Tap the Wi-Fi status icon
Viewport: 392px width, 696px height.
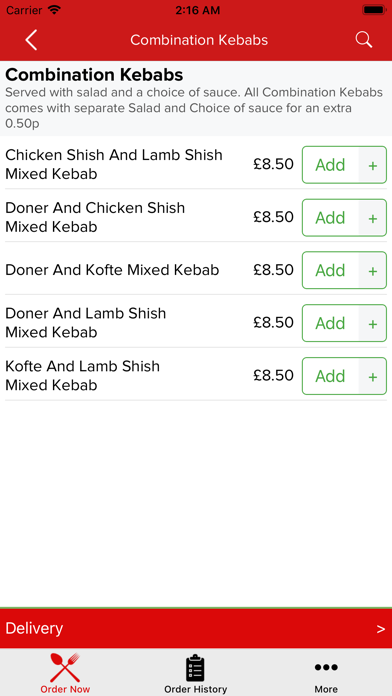(54, 10)
